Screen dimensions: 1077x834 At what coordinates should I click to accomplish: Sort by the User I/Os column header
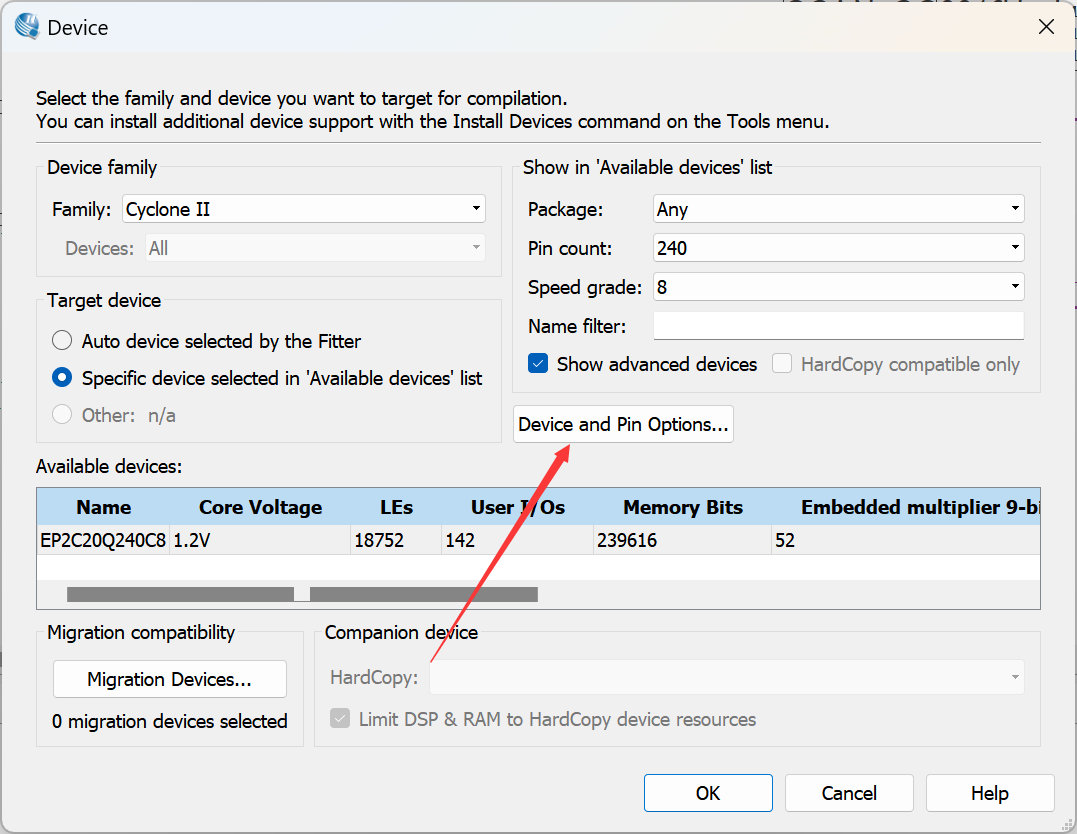(x=518, y=507)
